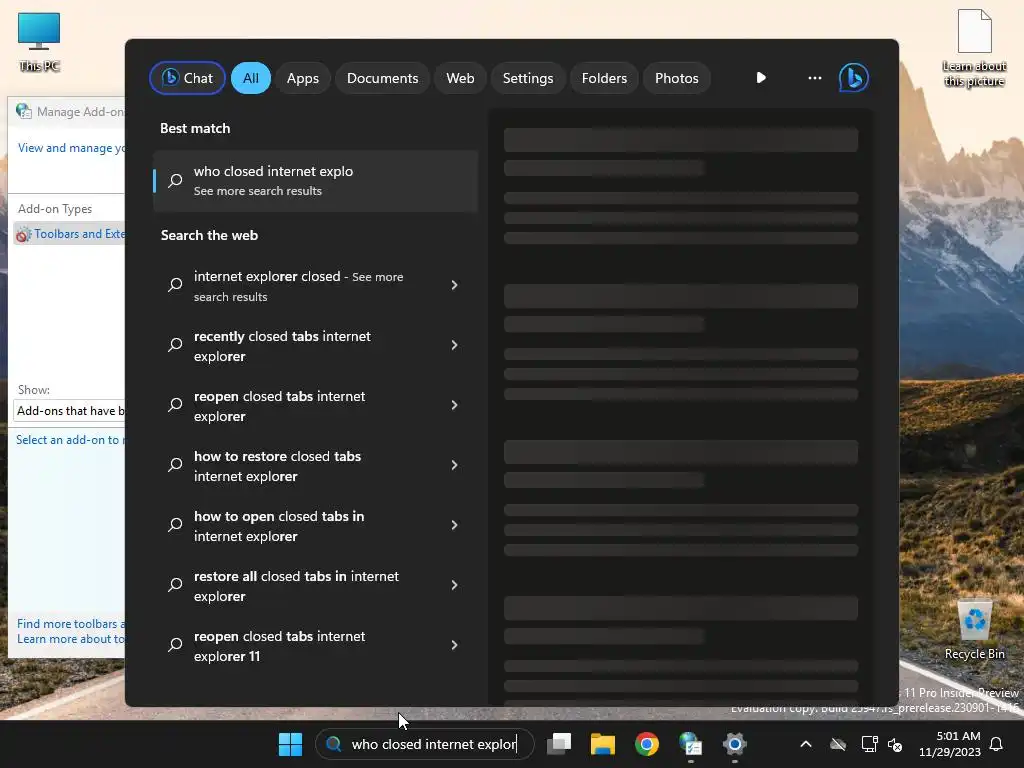This screenshot has height=768, width=1024.
Task: Launch Google Chrome from the taskbar
Action: click(x=647, y=744)
